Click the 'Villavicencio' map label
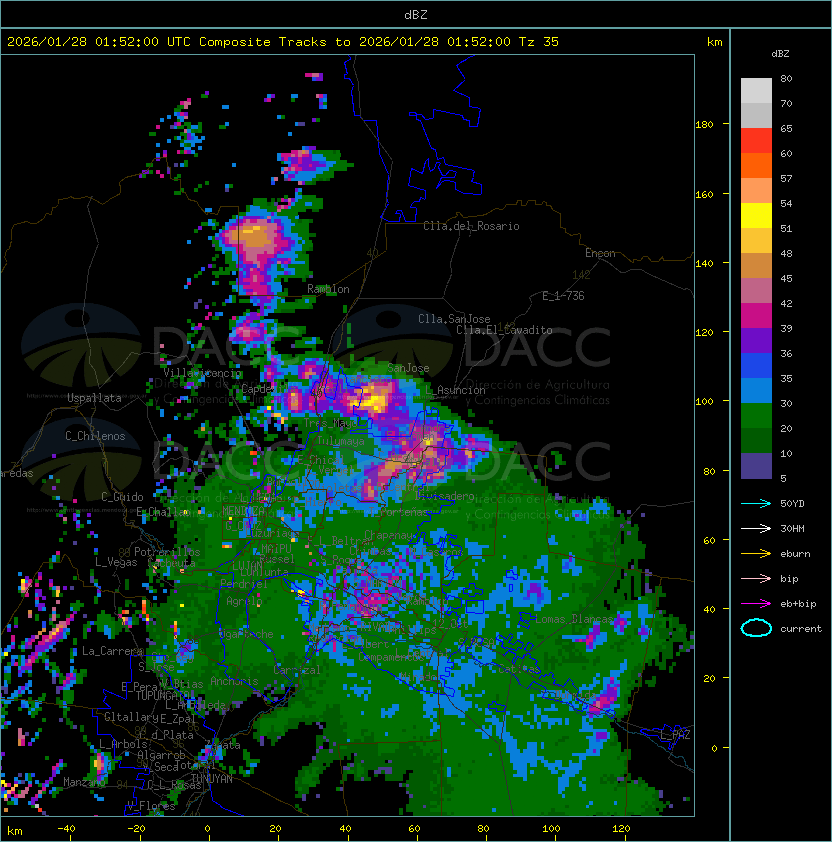Viewport: 832px width, 842px height. [202, 373]
